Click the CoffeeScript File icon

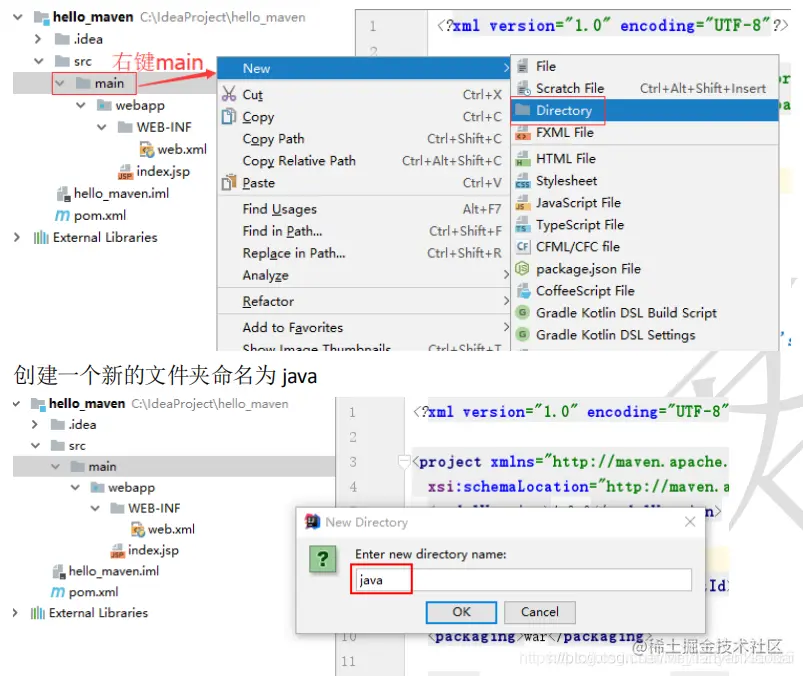pos(523,291)
